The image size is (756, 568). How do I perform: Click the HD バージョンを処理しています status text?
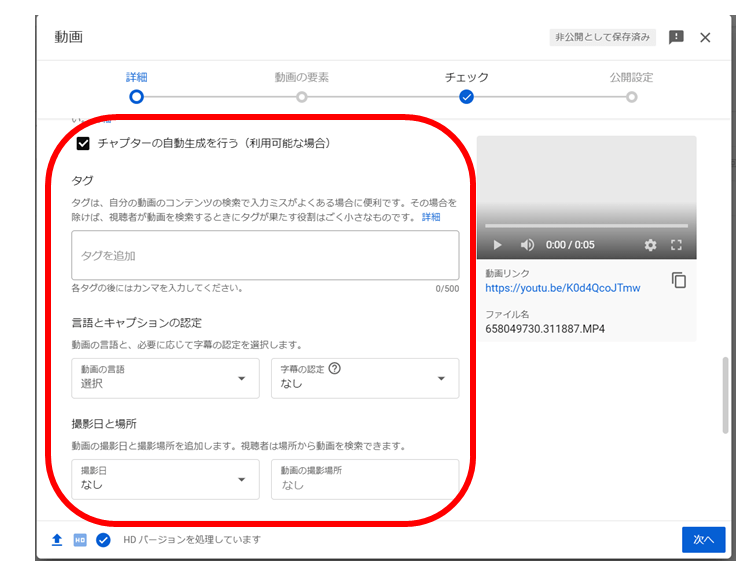pyautogui.click(x=192, y=540)
